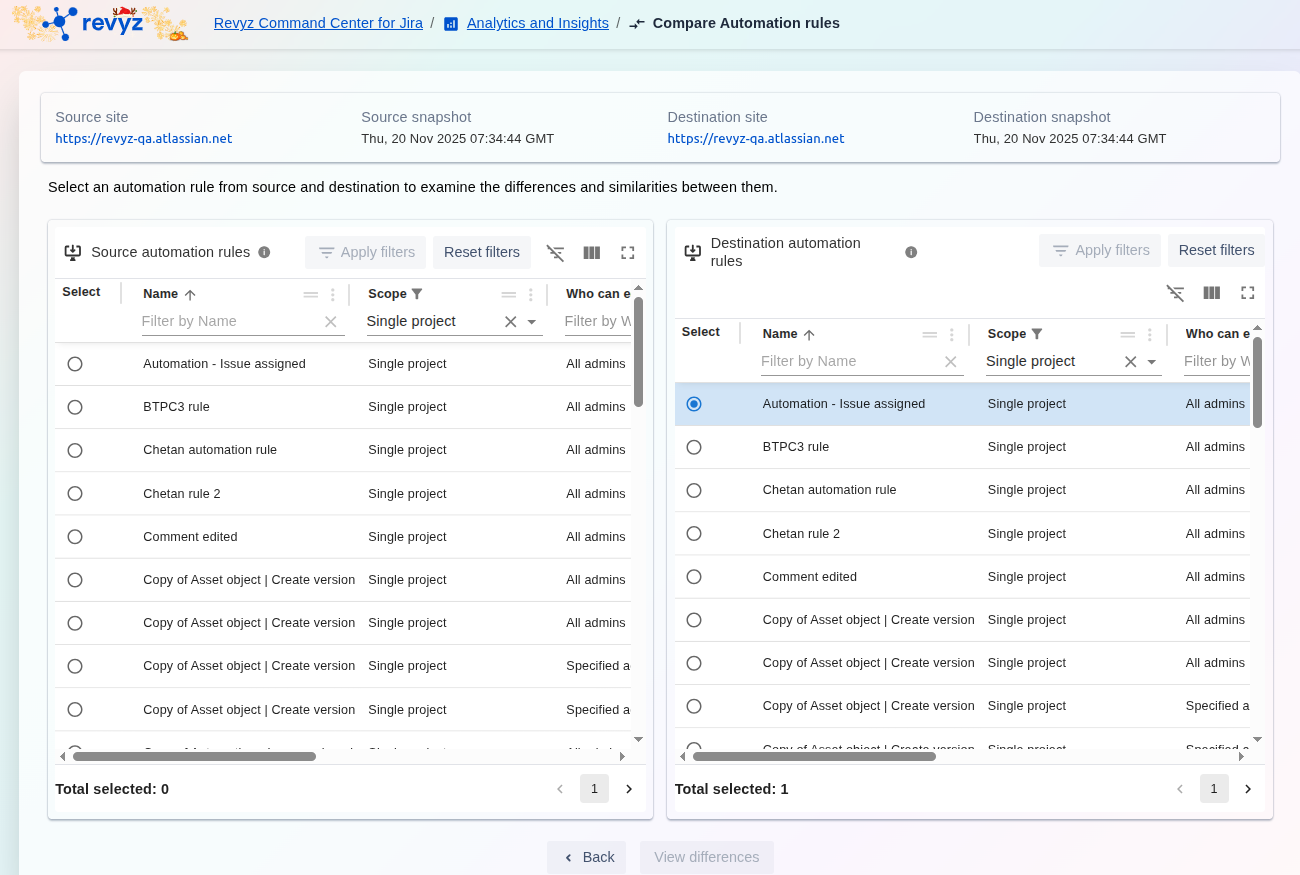The width and height of the screenshot is (1300, 875).
Task: Select the source Comment edited radio button
Action: tap(75, 537)
